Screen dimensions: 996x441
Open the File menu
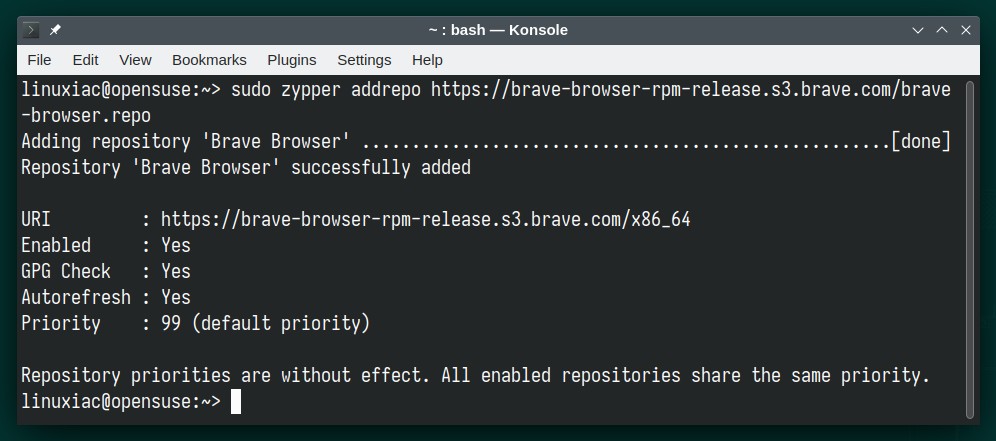coord(39,60)
